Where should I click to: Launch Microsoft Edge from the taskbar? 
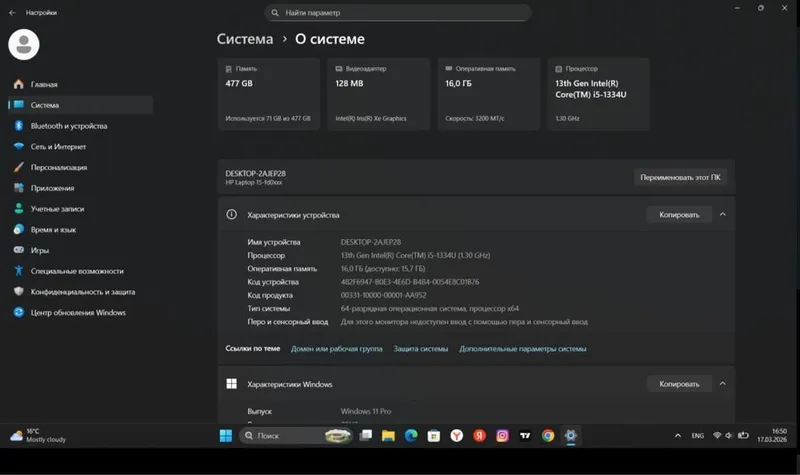[x=411, y=436]
